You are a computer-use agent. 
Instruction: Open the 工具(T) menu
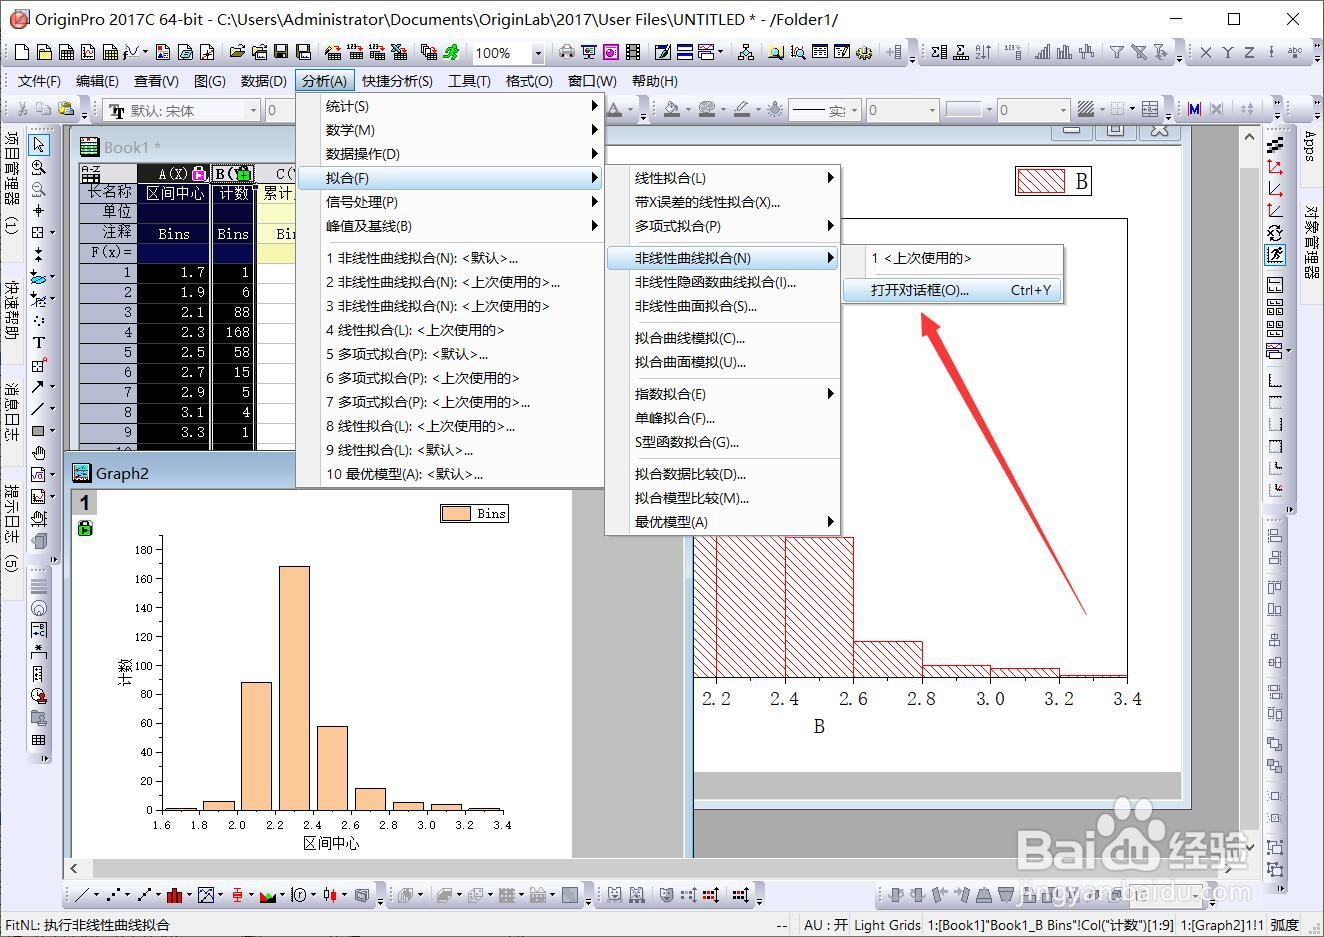pyautogui.click(x=469, y=81)
